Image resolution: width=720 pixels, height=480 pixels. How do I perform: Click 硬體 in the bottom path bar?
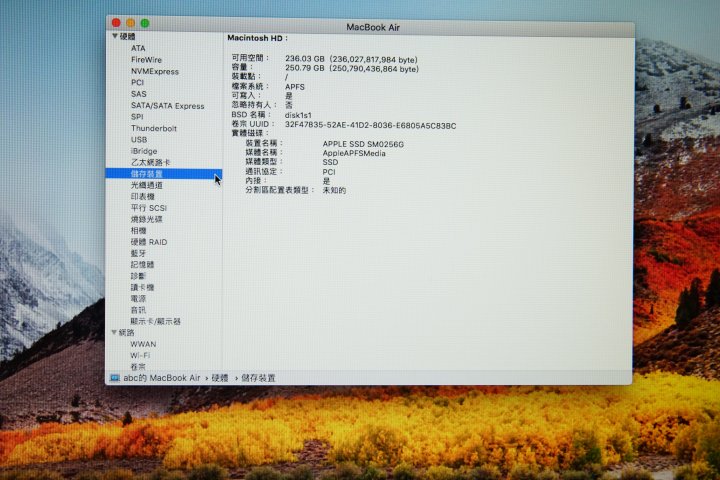coord(220,378)
